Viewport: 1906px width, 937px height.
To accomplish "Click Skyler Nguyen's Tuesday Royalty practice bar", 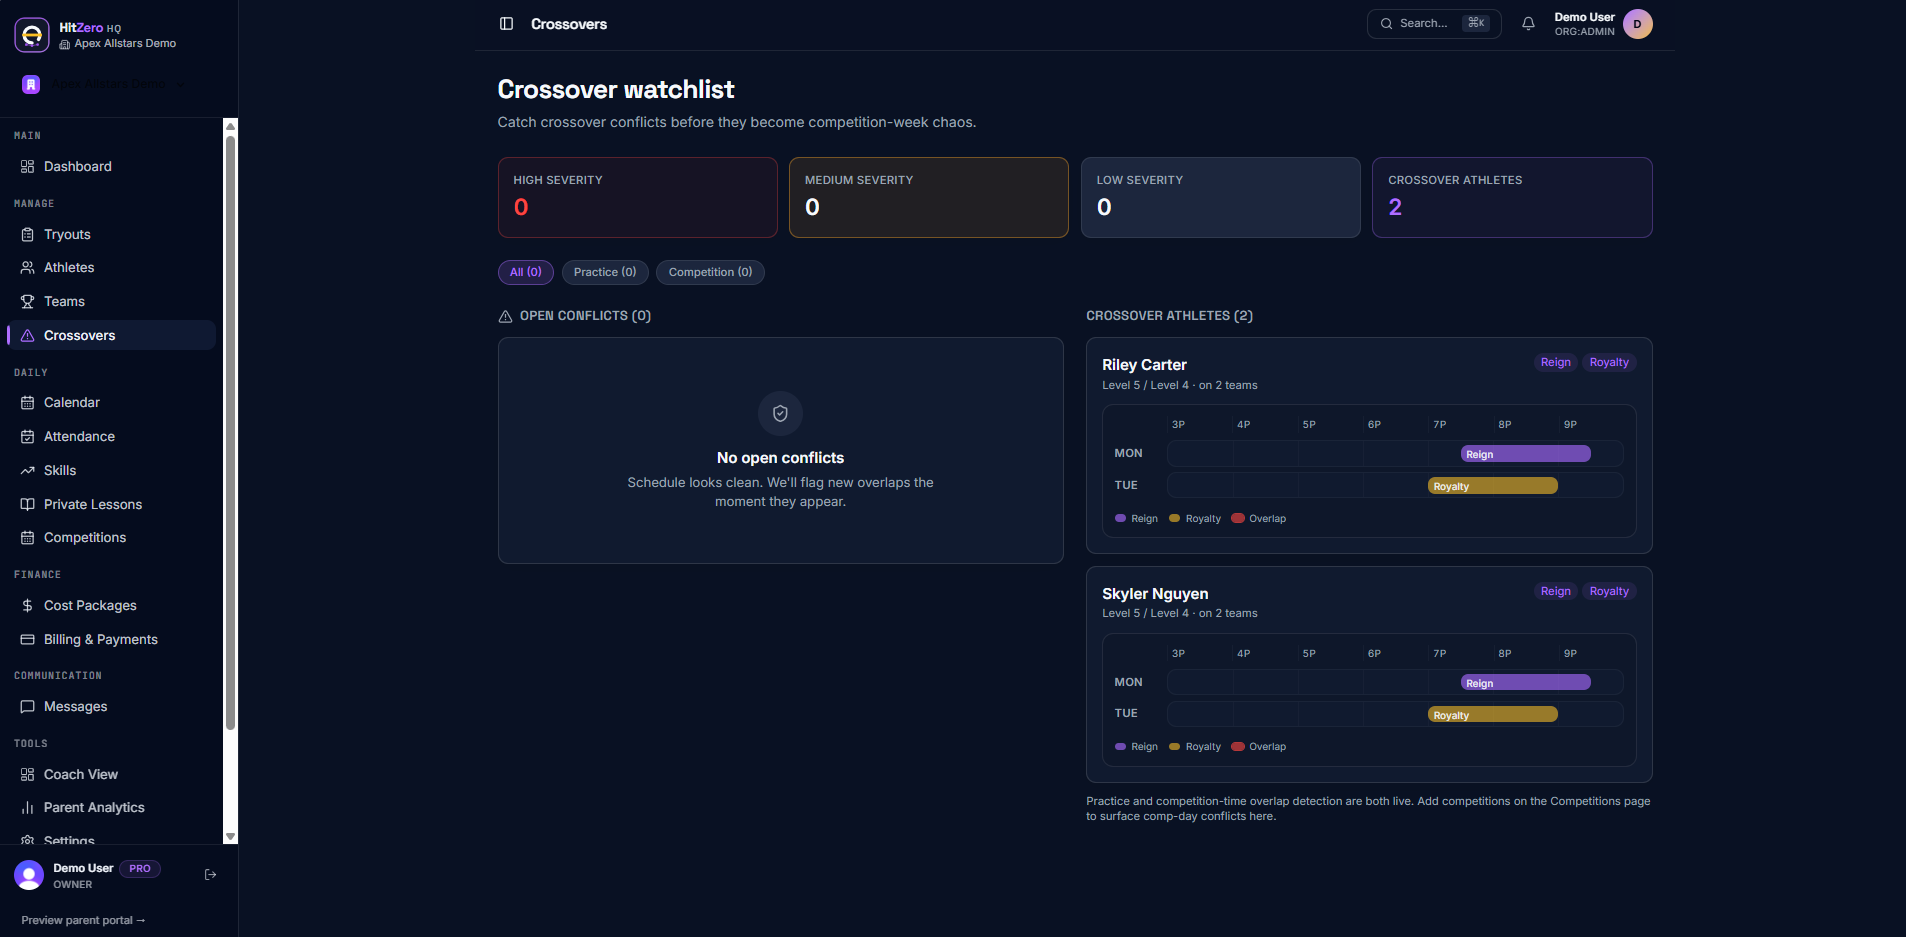I will (1492, 715).
